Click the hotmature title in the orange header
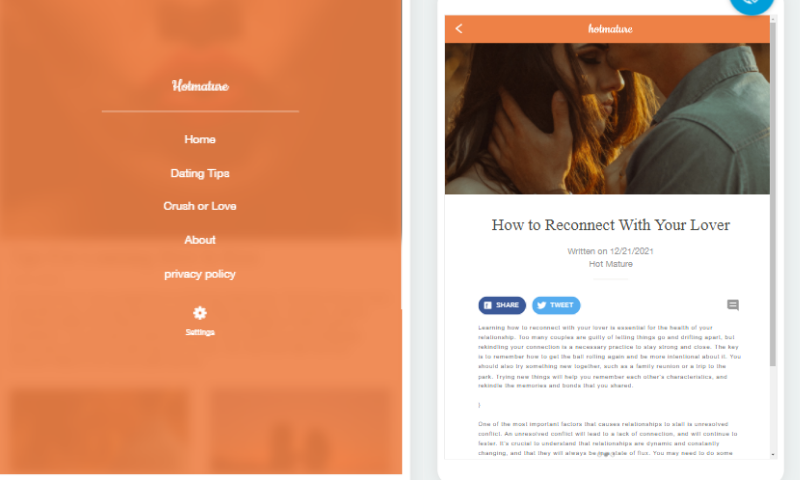The width and height of the screenshot is (800, 480). [610, 29]
